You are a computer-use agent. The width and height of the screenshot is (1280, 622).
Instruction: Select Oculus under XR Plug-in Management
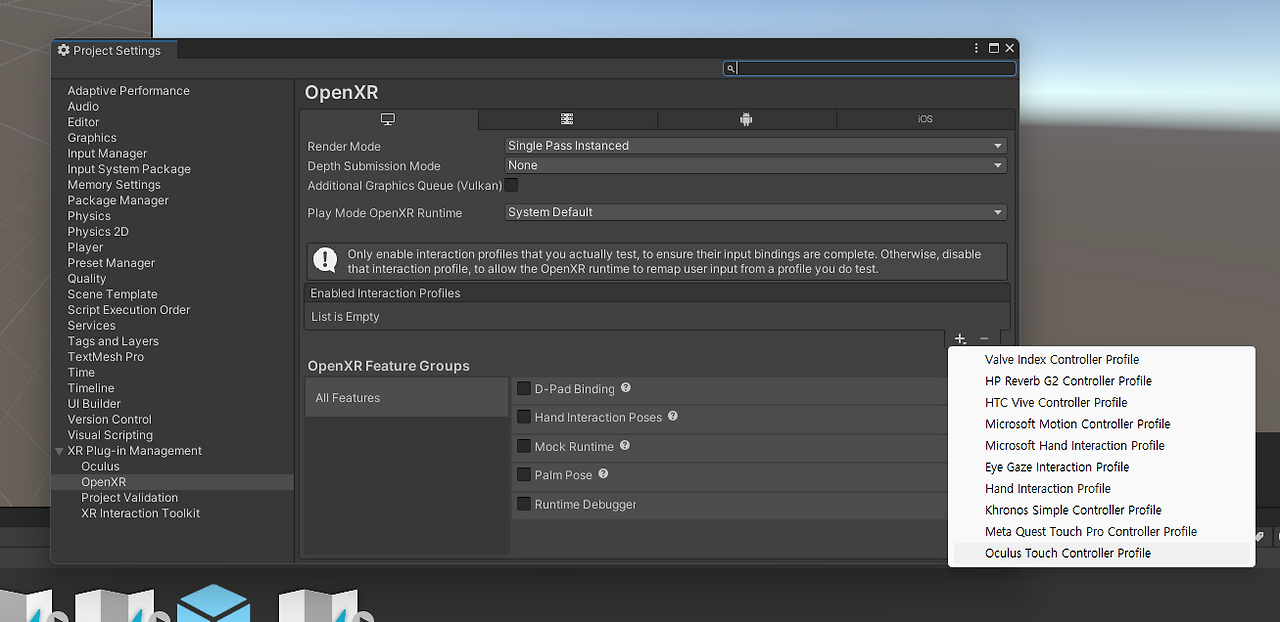[100, 466]
